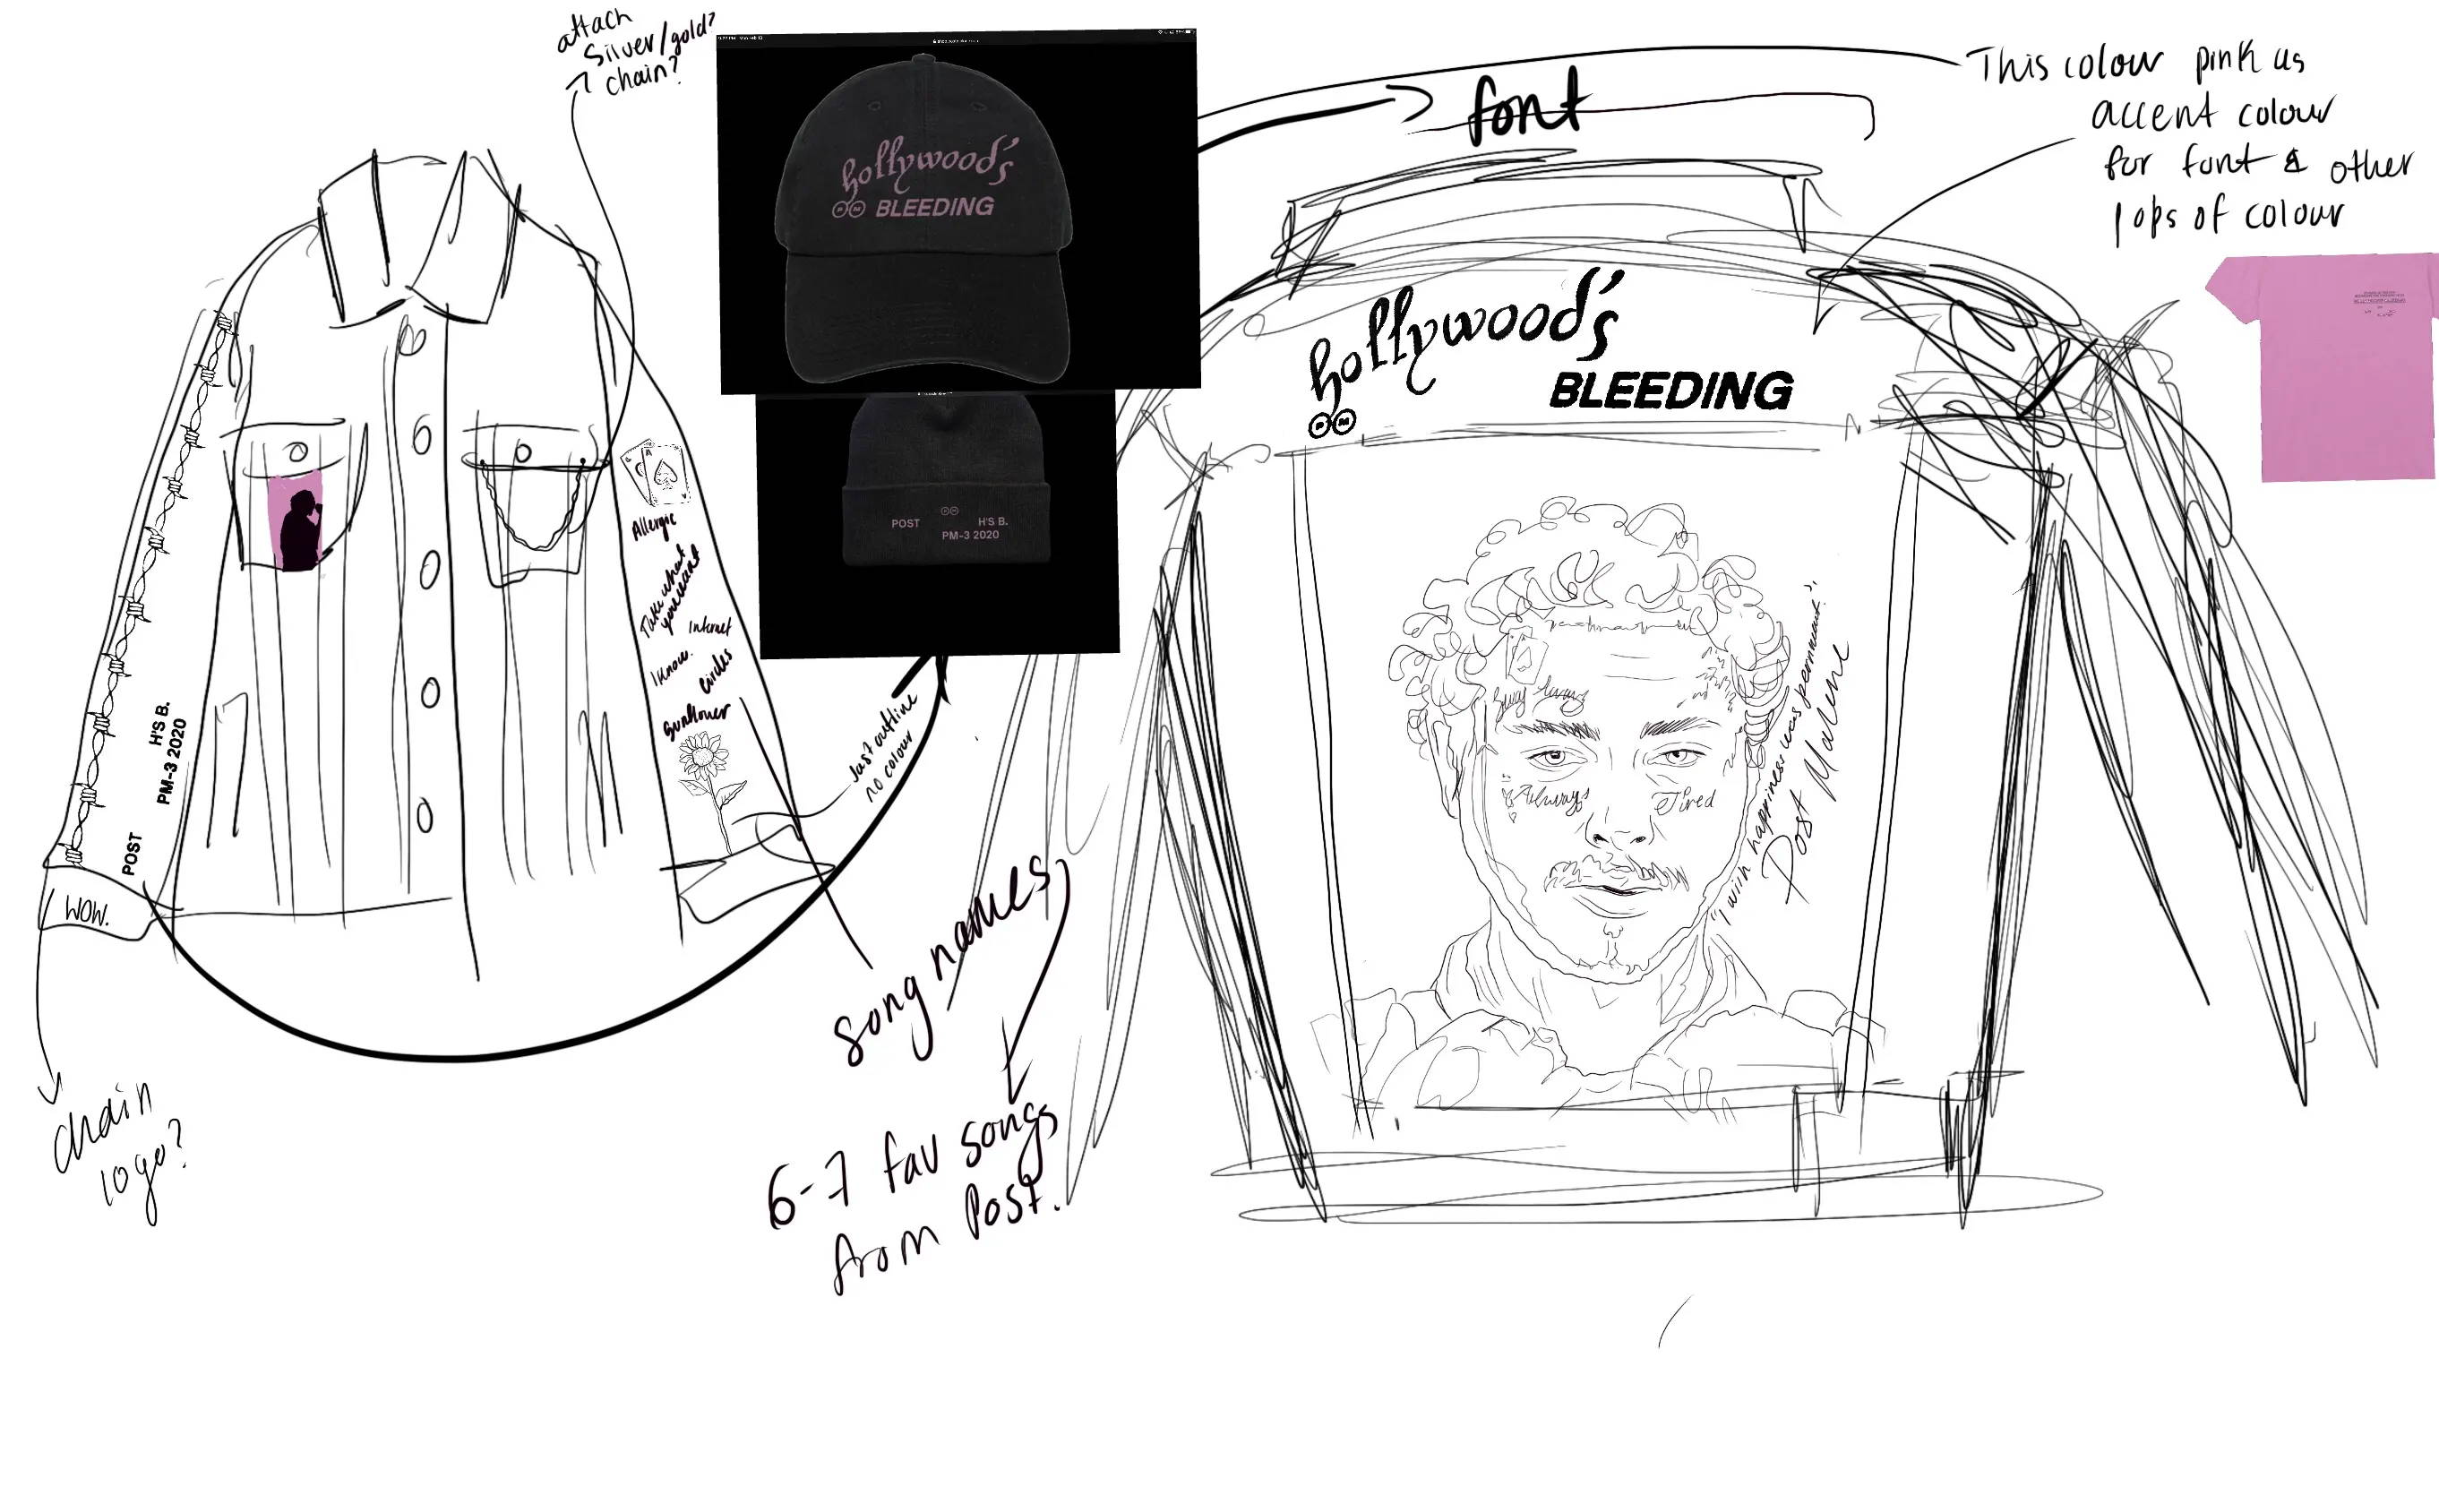The height and width of the screenshot is (1512, 2439).
Task: Click the playing cards drawing on the jacket
Action: click(x=656, y=472)
